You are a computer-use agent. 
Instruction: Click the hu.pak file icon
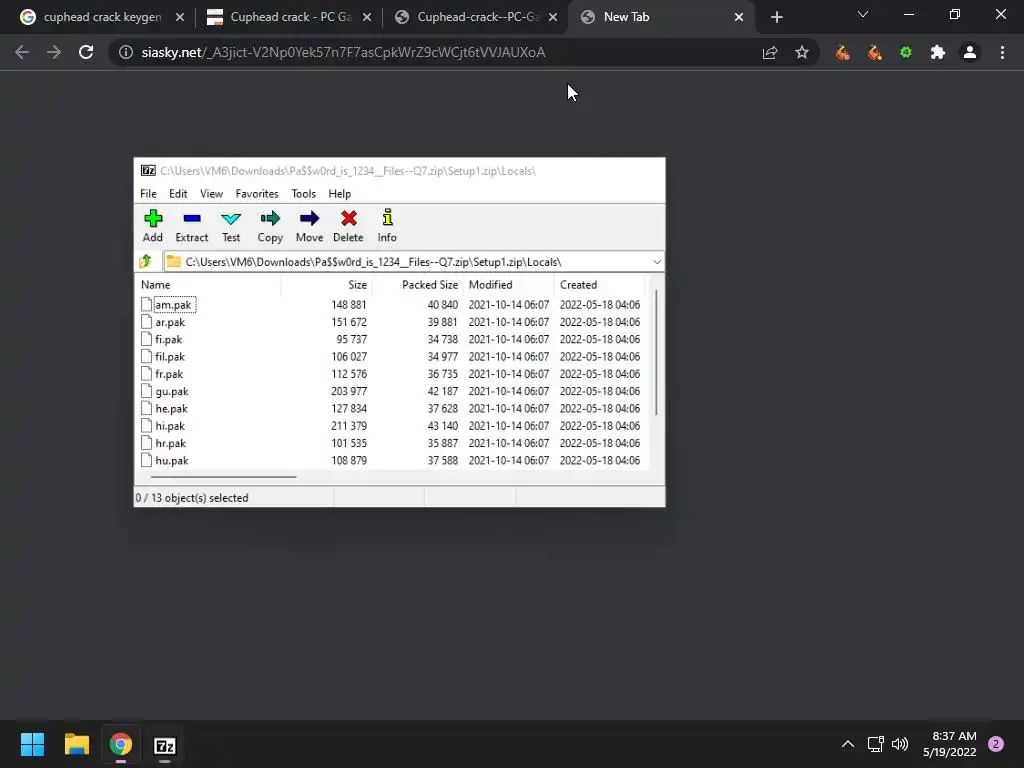[x=146, y=460]
